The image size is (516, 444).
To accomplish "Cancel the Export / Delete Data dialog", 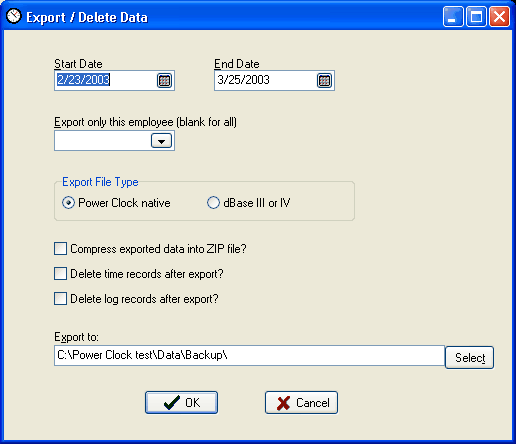I will 301,403.
